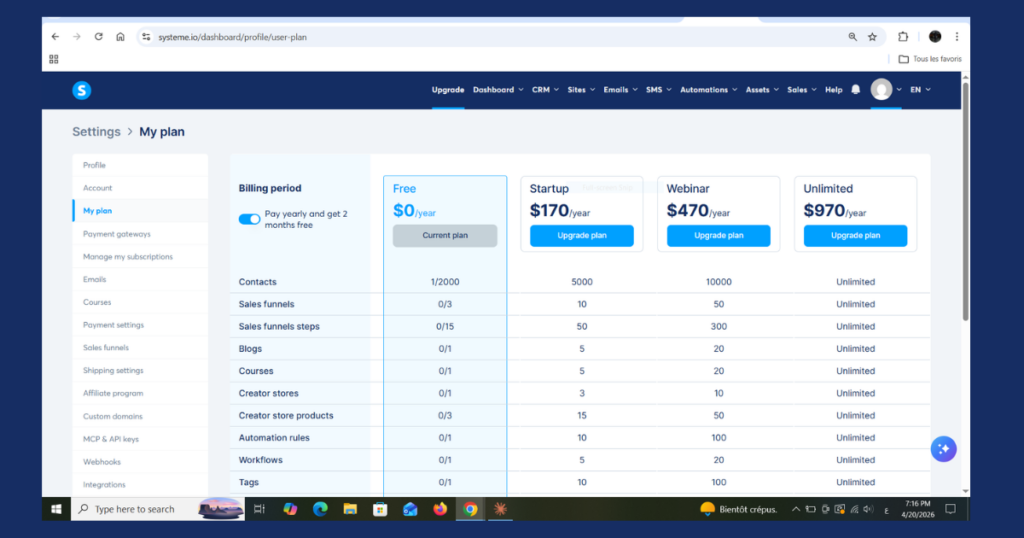The height and width of the screenshot is (538, 1024).
Task: Open Affiliate program settings
Action: pyautogui.click(x=140, y=393)
